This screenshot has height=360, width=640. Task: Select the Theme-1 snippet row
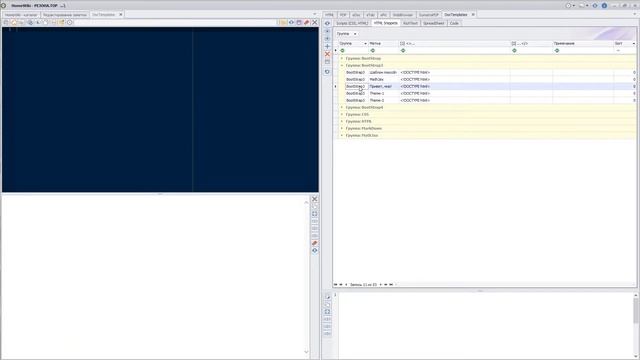pos(490,93)
